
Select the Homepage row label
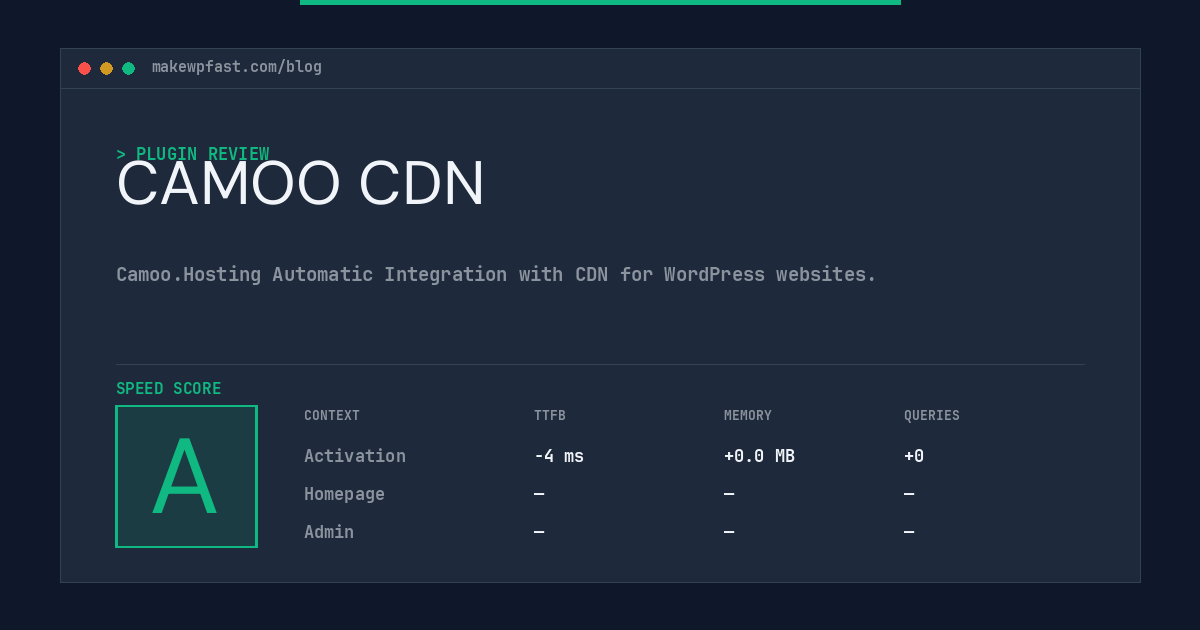click(x=344, y=494)
